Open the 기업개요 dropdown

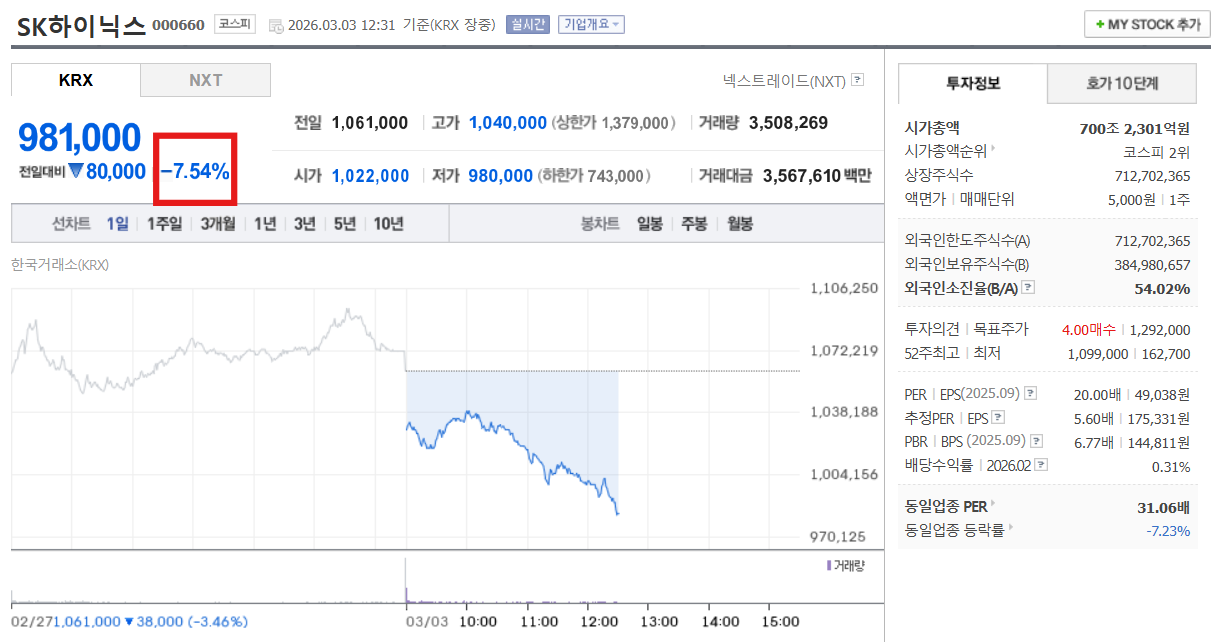pos(591,24)
